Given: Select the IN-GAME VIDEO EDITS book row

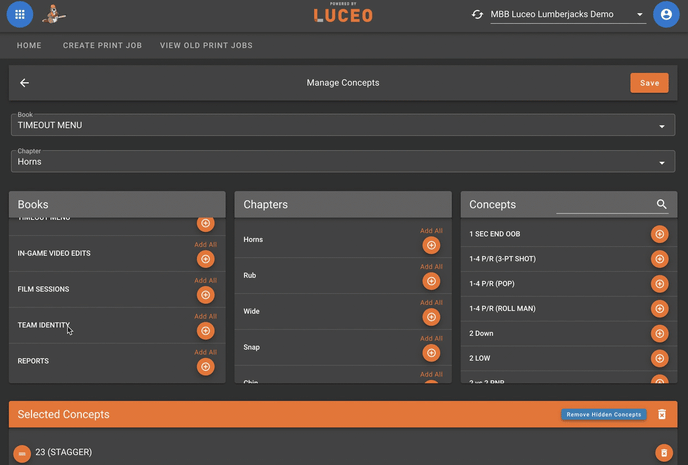Looking at the screenshot, I should [117, 253].
